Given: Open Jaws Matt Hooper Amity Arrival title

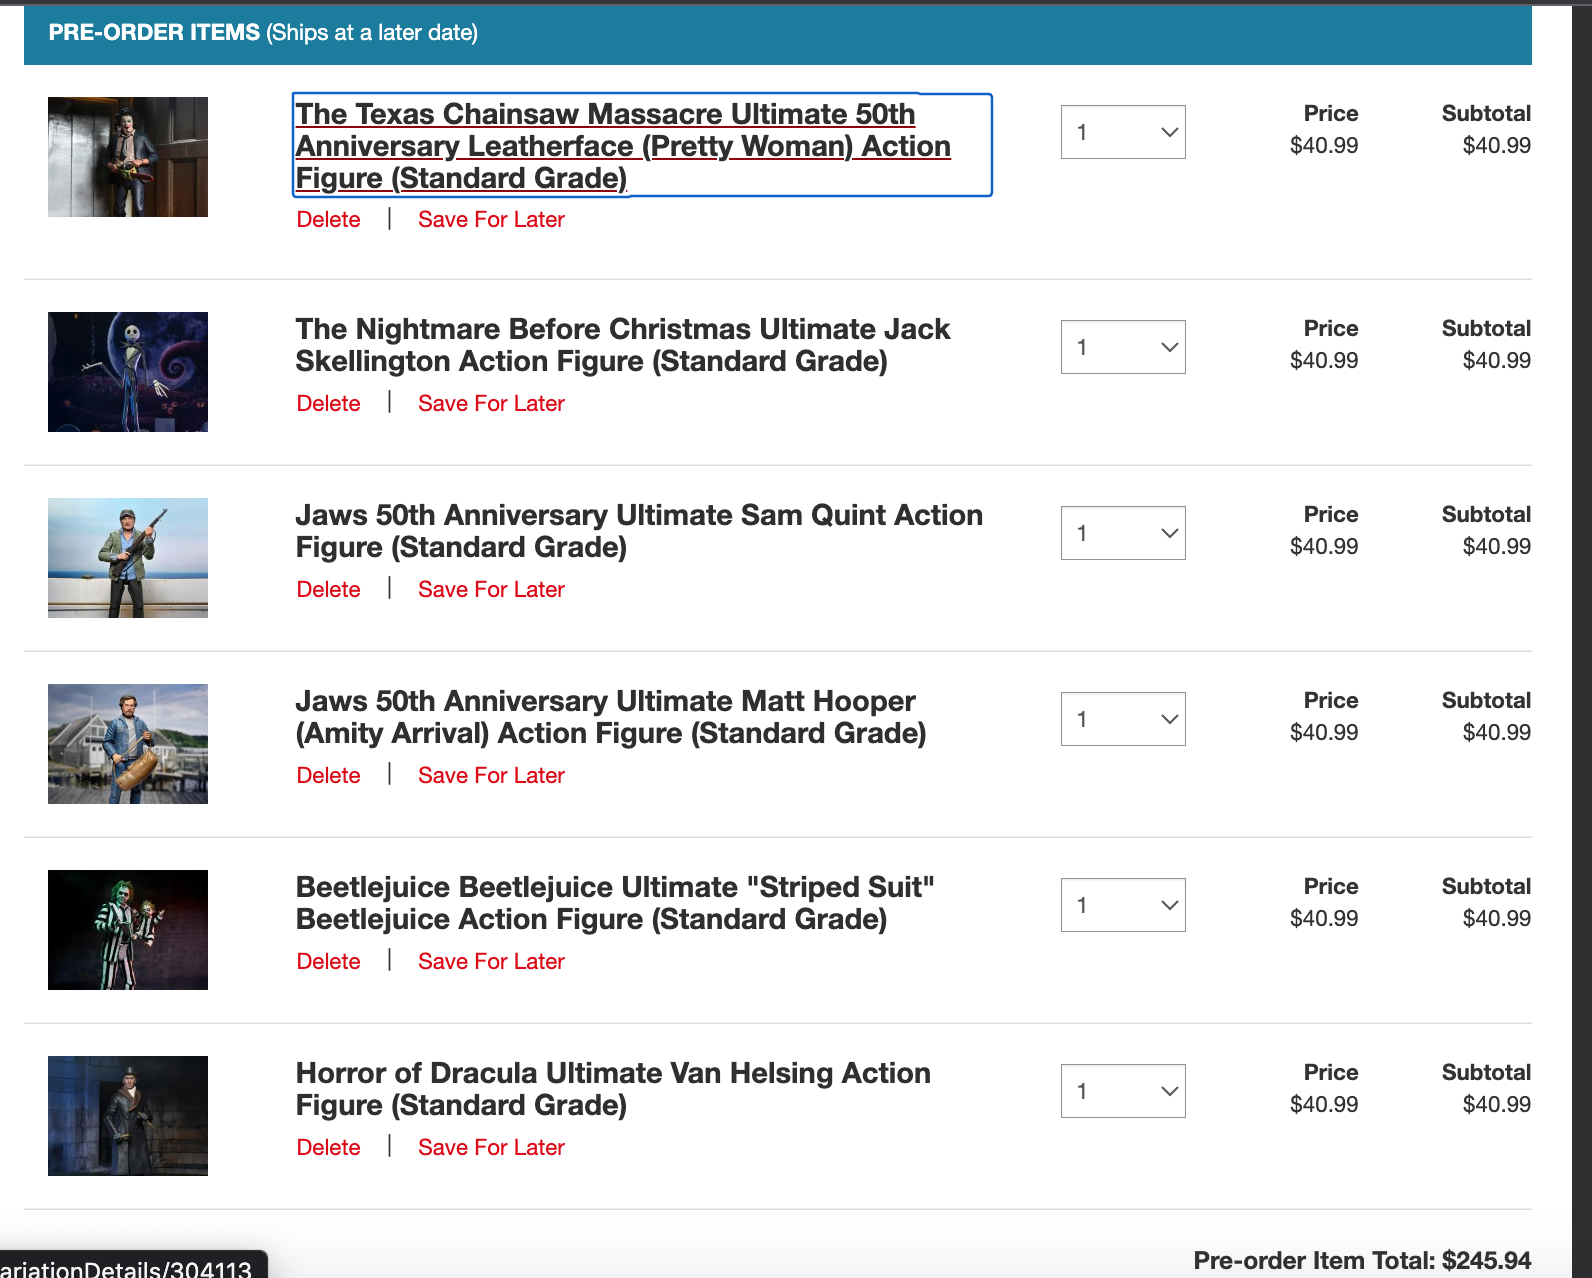Looking at the screenshot, I should tap(611, 717).
